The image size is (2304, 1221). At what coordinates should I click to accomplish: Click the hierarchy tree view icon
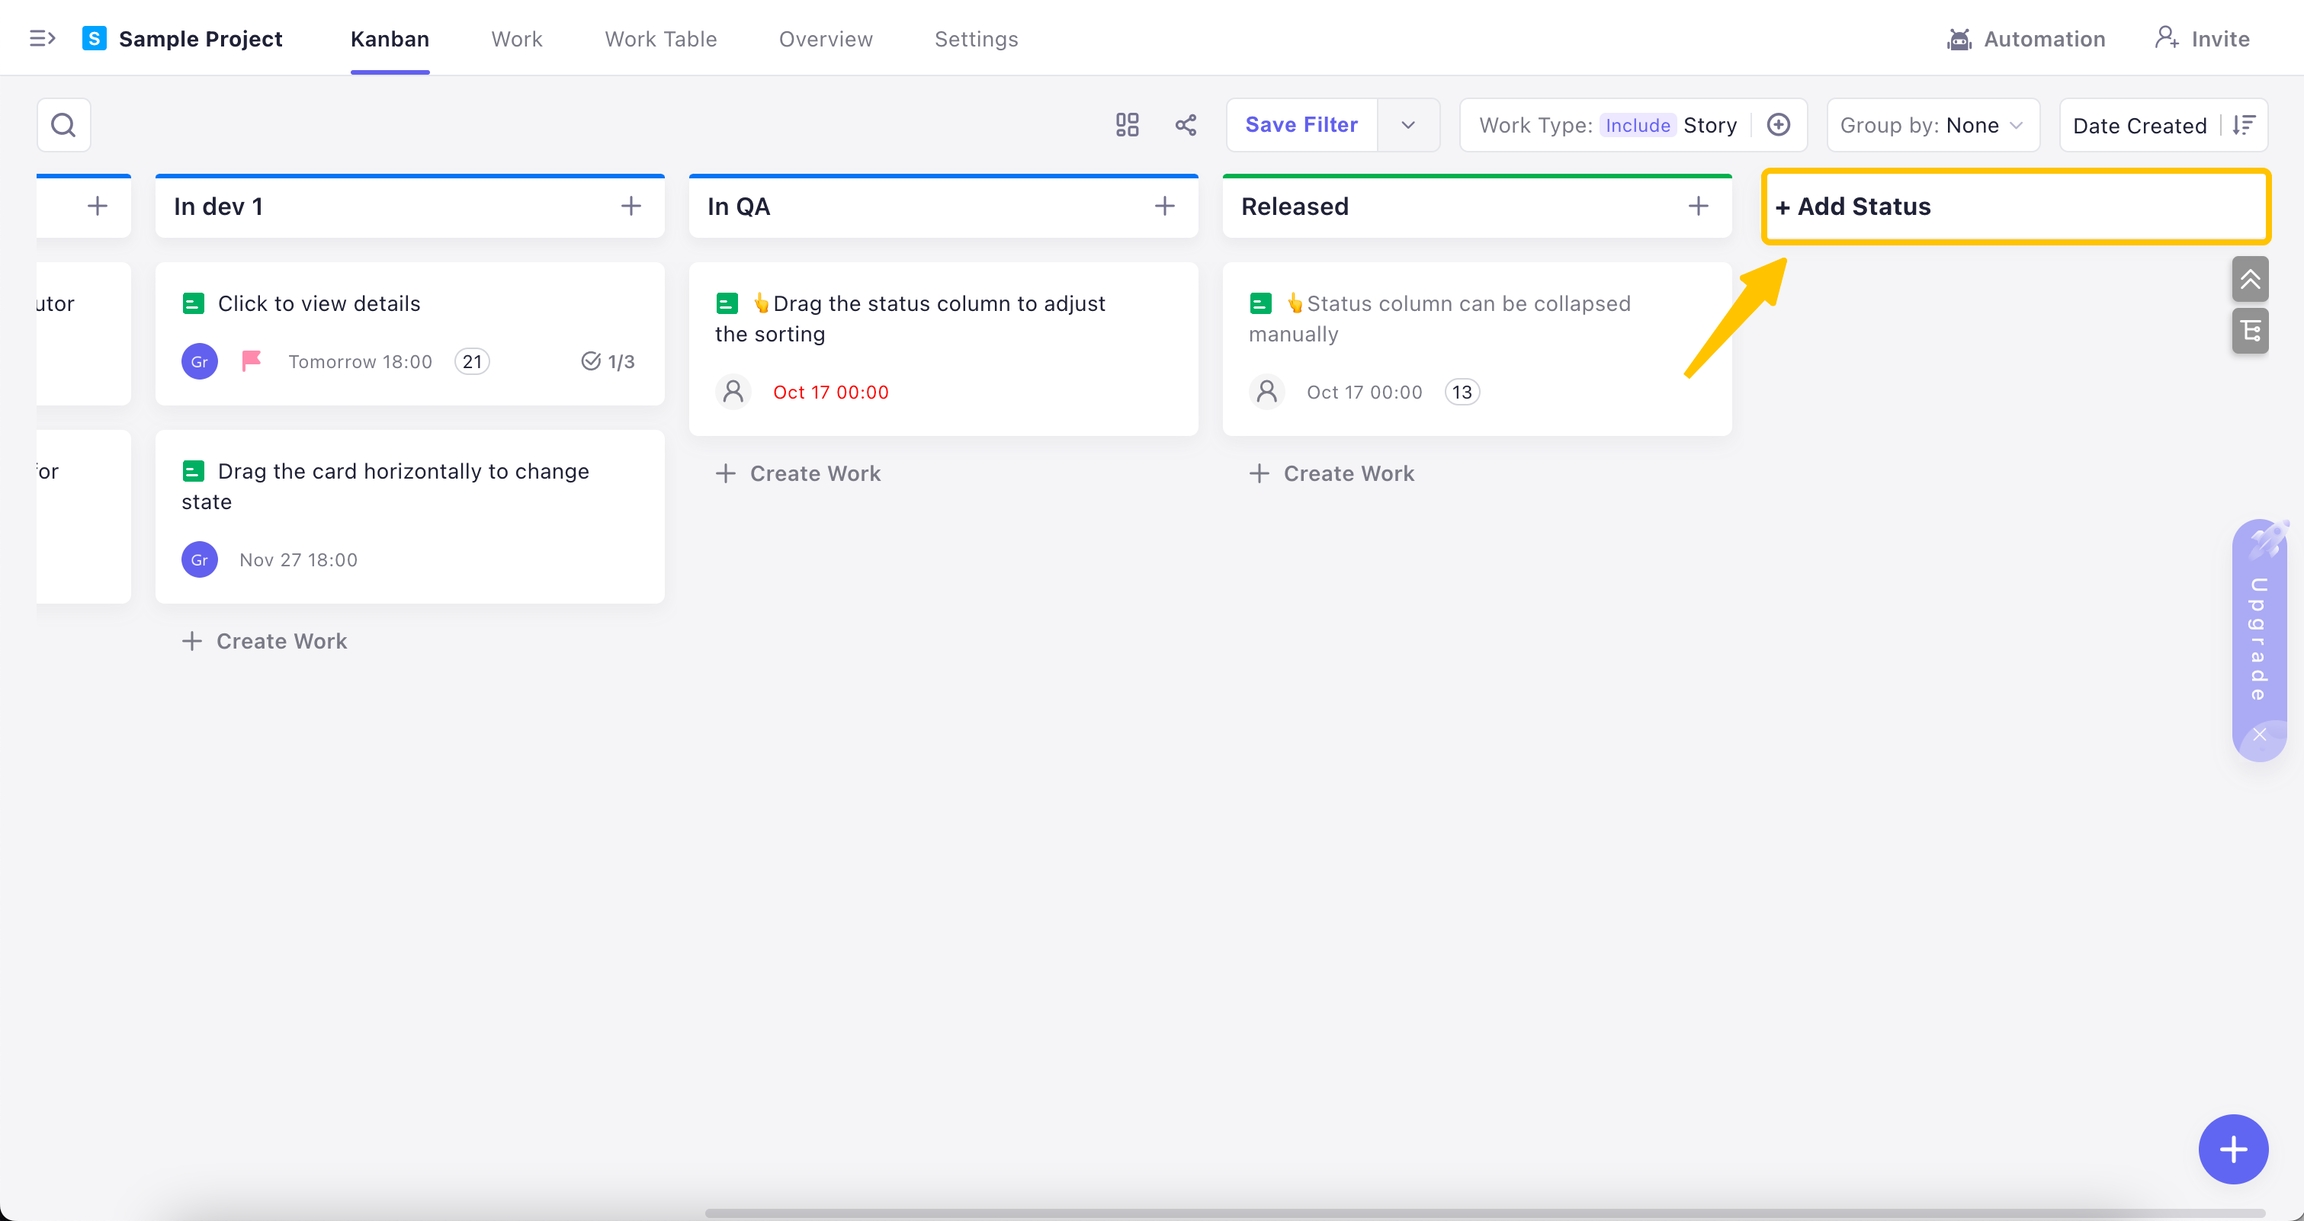point(2250,331)
